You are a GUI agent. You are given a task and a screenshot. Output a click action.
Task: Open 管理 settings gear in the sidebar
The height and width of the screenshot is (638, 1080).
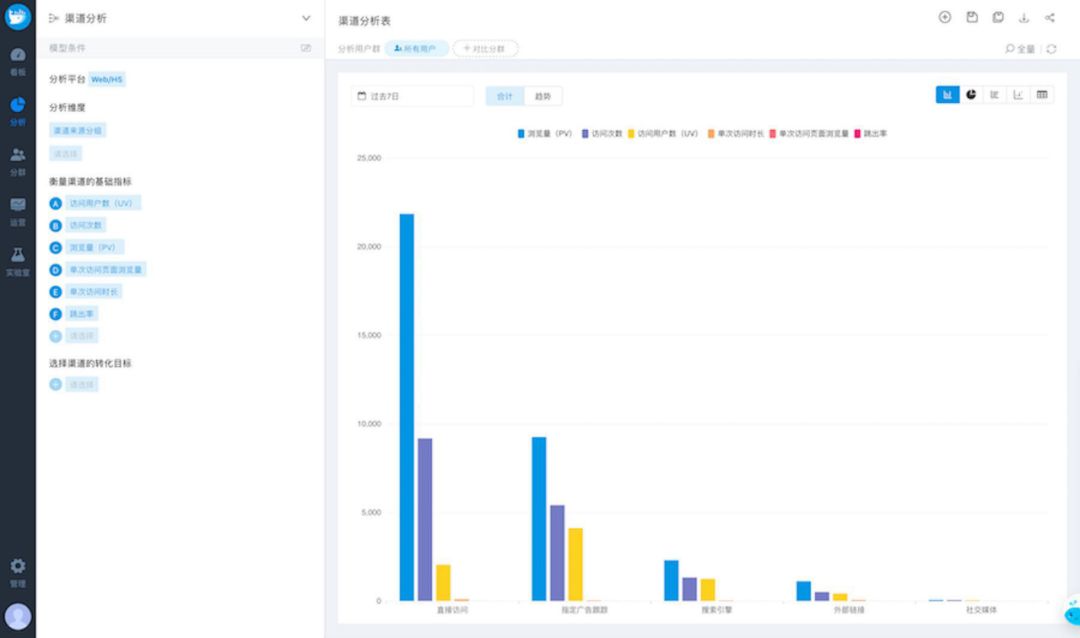(17, 571)
